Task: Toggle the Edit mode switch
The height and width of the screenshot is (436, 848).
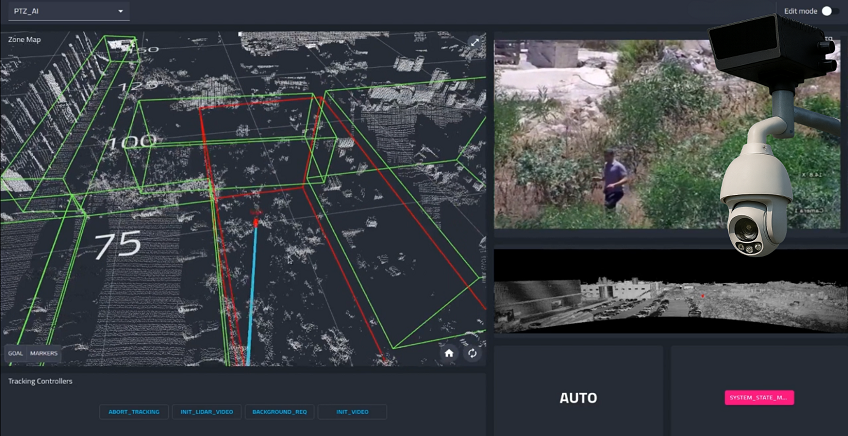Action: click(x=826, y=11)
